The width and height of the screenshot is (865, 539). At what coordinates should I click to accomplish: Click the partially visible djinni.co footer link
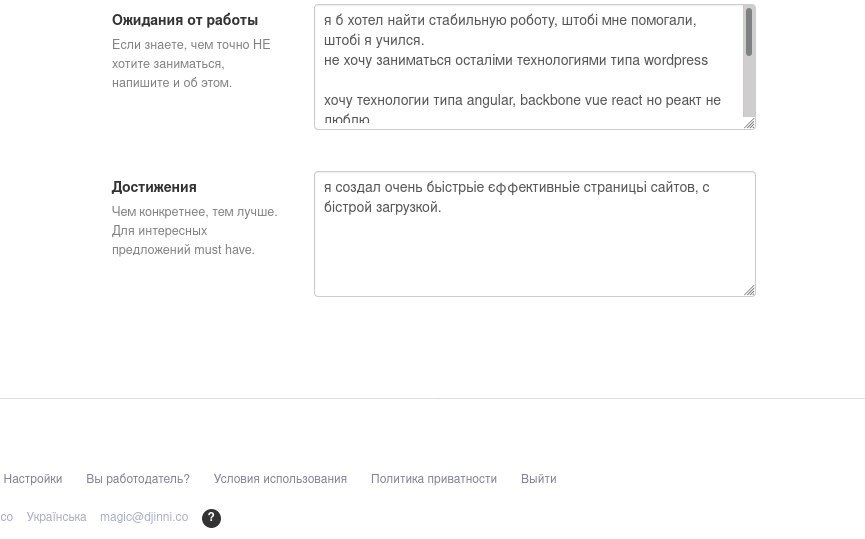point(6,517)
